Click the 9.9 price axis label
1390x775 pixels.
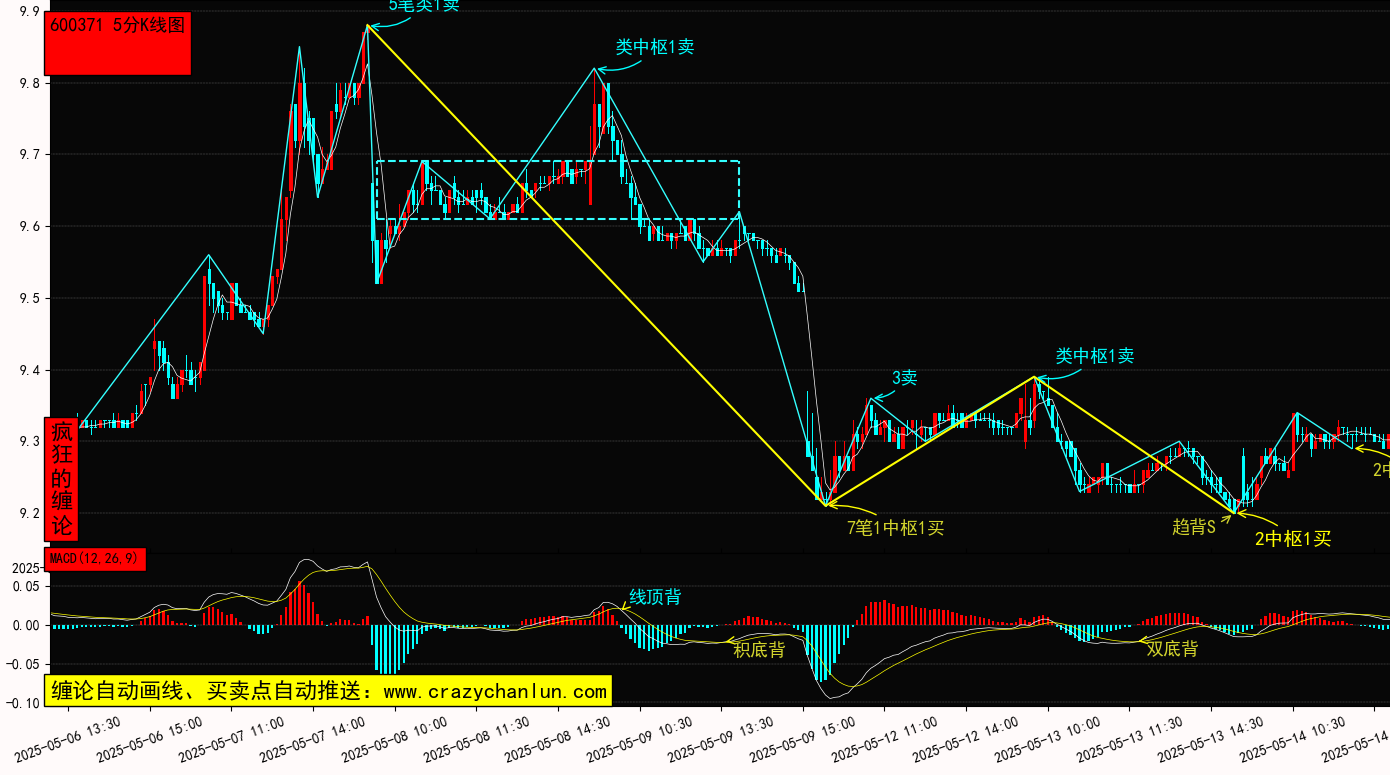coord(30,11)
